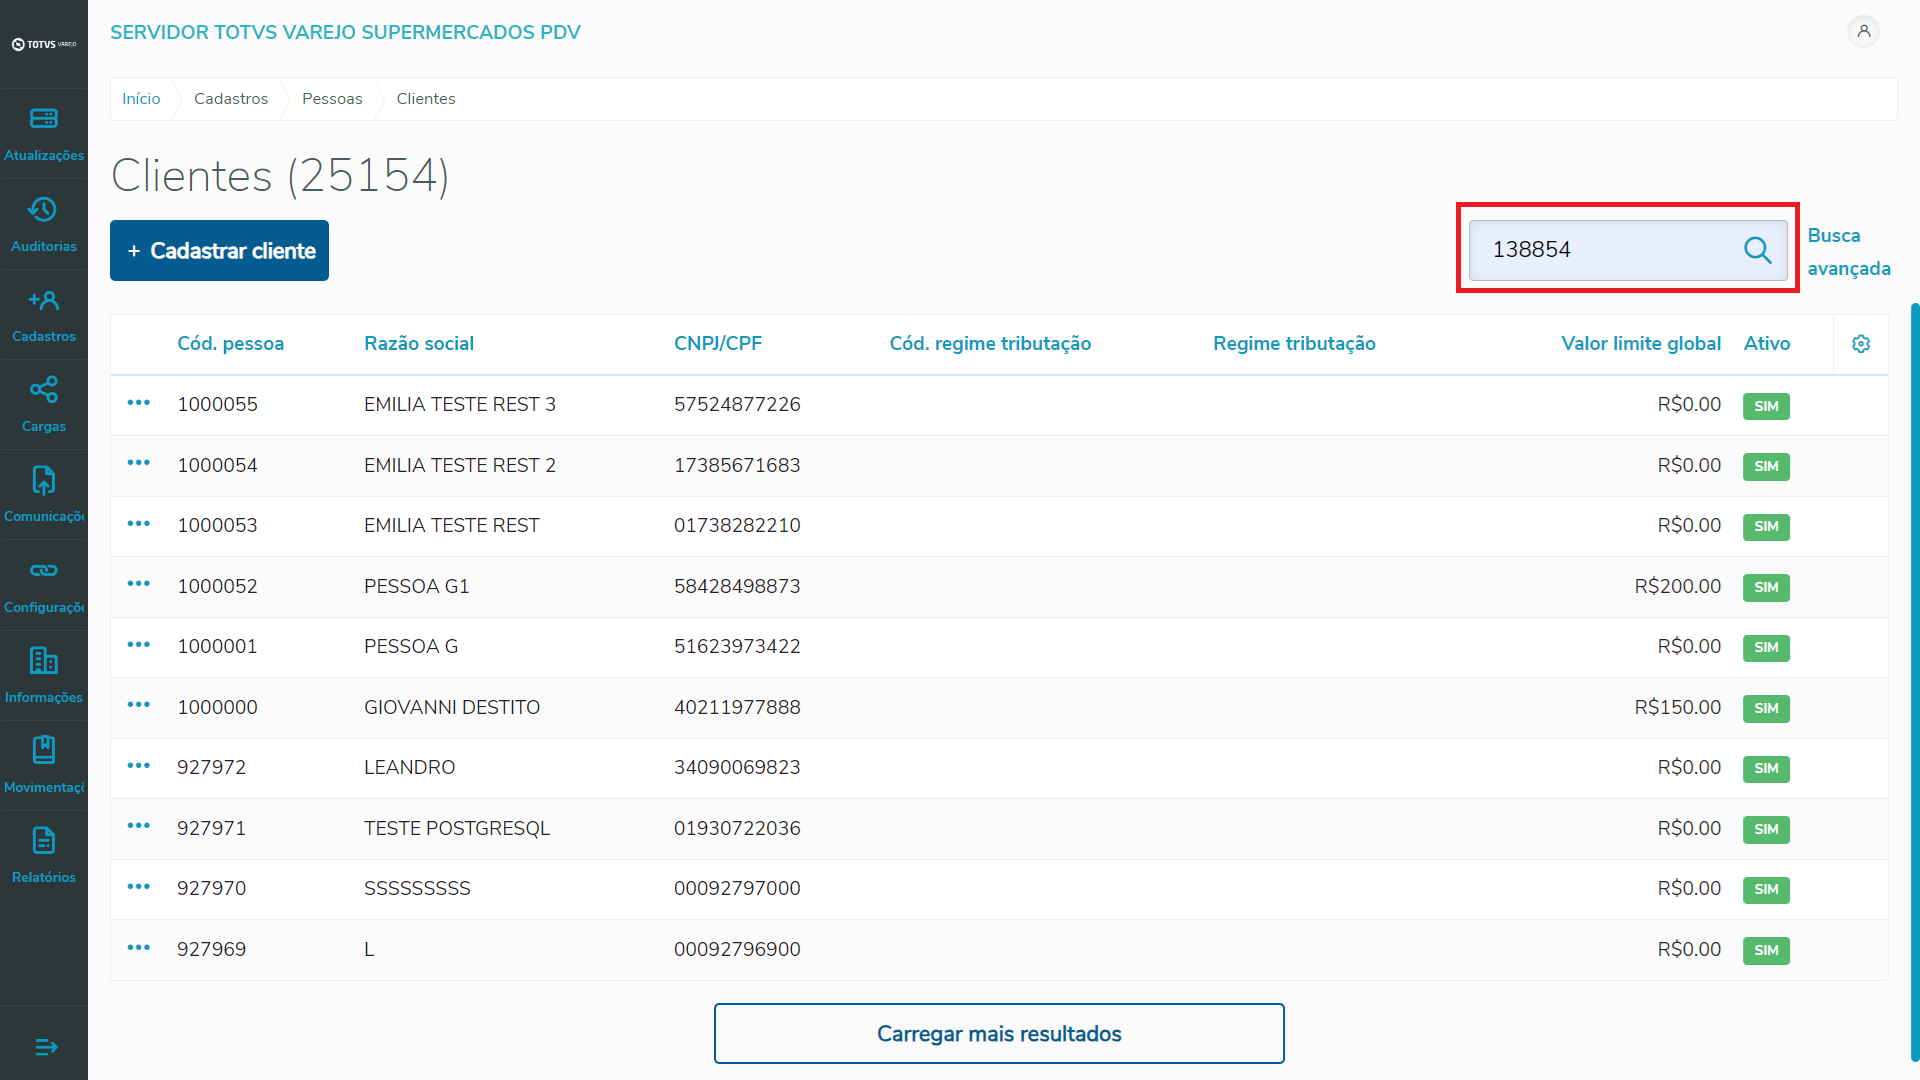The height and width of the screenshot is (1080, 1920).
Task: Open the Cargas share icon
Action: pos(43,390)
